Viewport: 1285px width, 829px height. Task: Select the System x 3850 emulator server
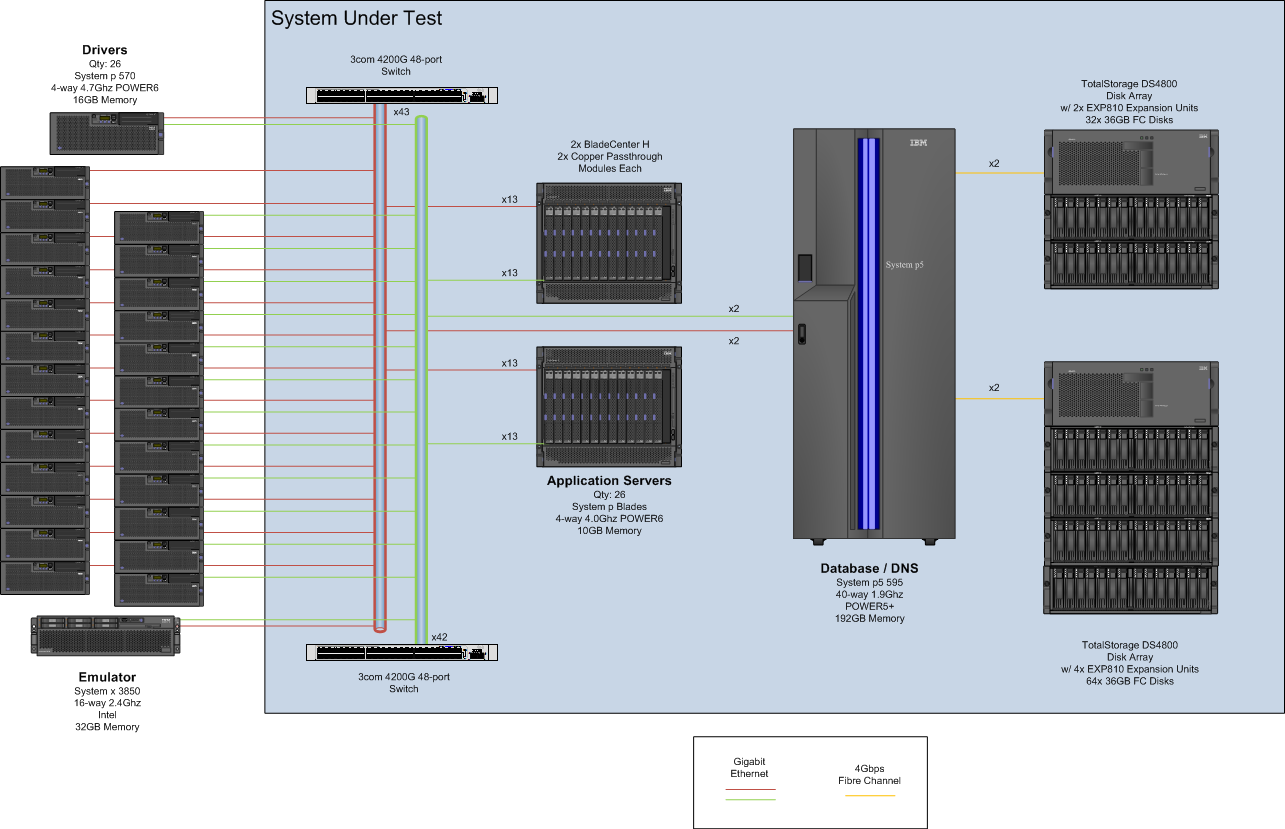106,635
